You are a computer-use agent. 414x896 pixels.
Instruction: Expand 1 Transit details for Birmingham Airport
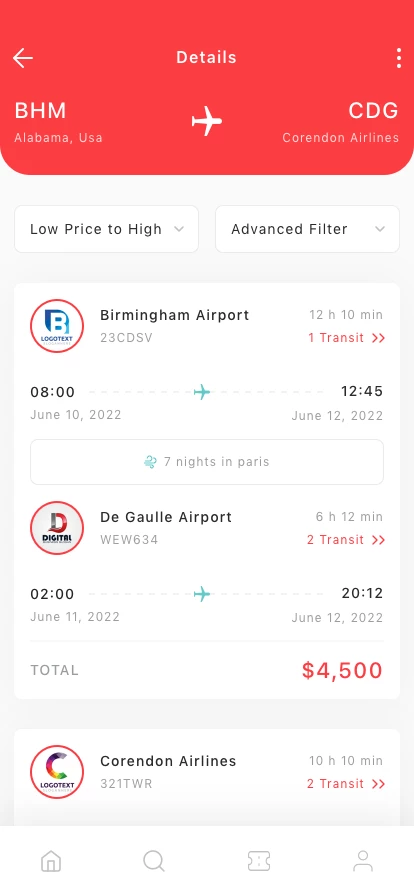tap(346, 338)
